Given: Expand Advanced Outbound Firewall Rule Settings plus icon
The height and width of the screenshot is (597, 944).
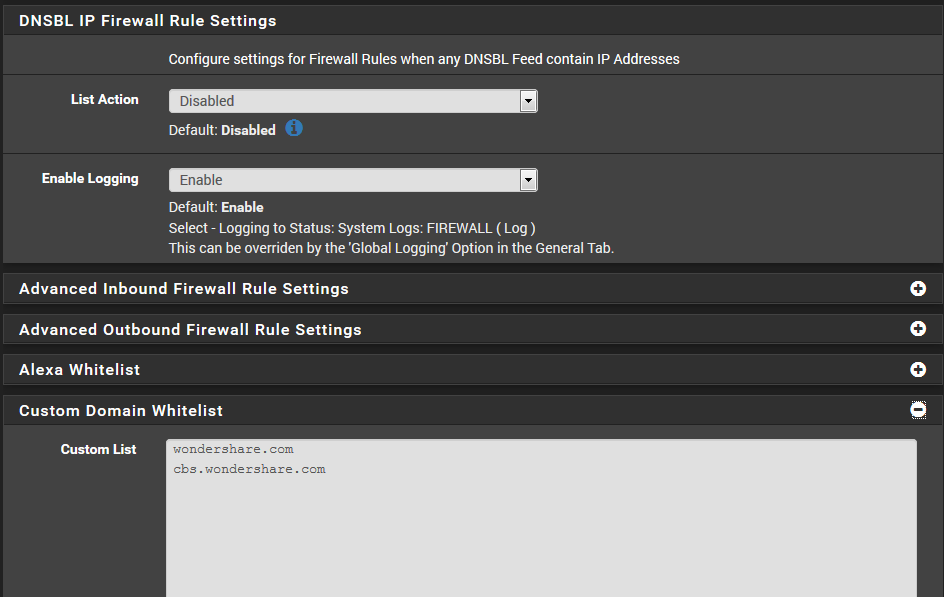Looking at the screenshot, I should [x=918, y=329].
